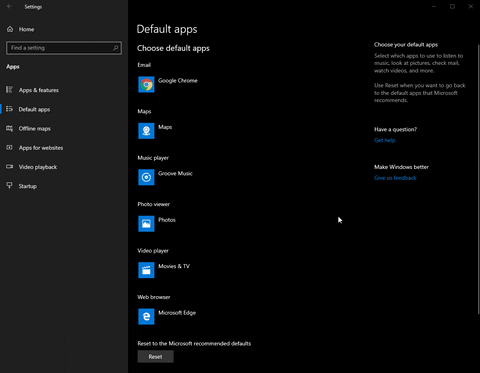Image resolution: width=480 pixels, height=373 pixels.
Task: Open the Get help link
Action: click(384, 140)
